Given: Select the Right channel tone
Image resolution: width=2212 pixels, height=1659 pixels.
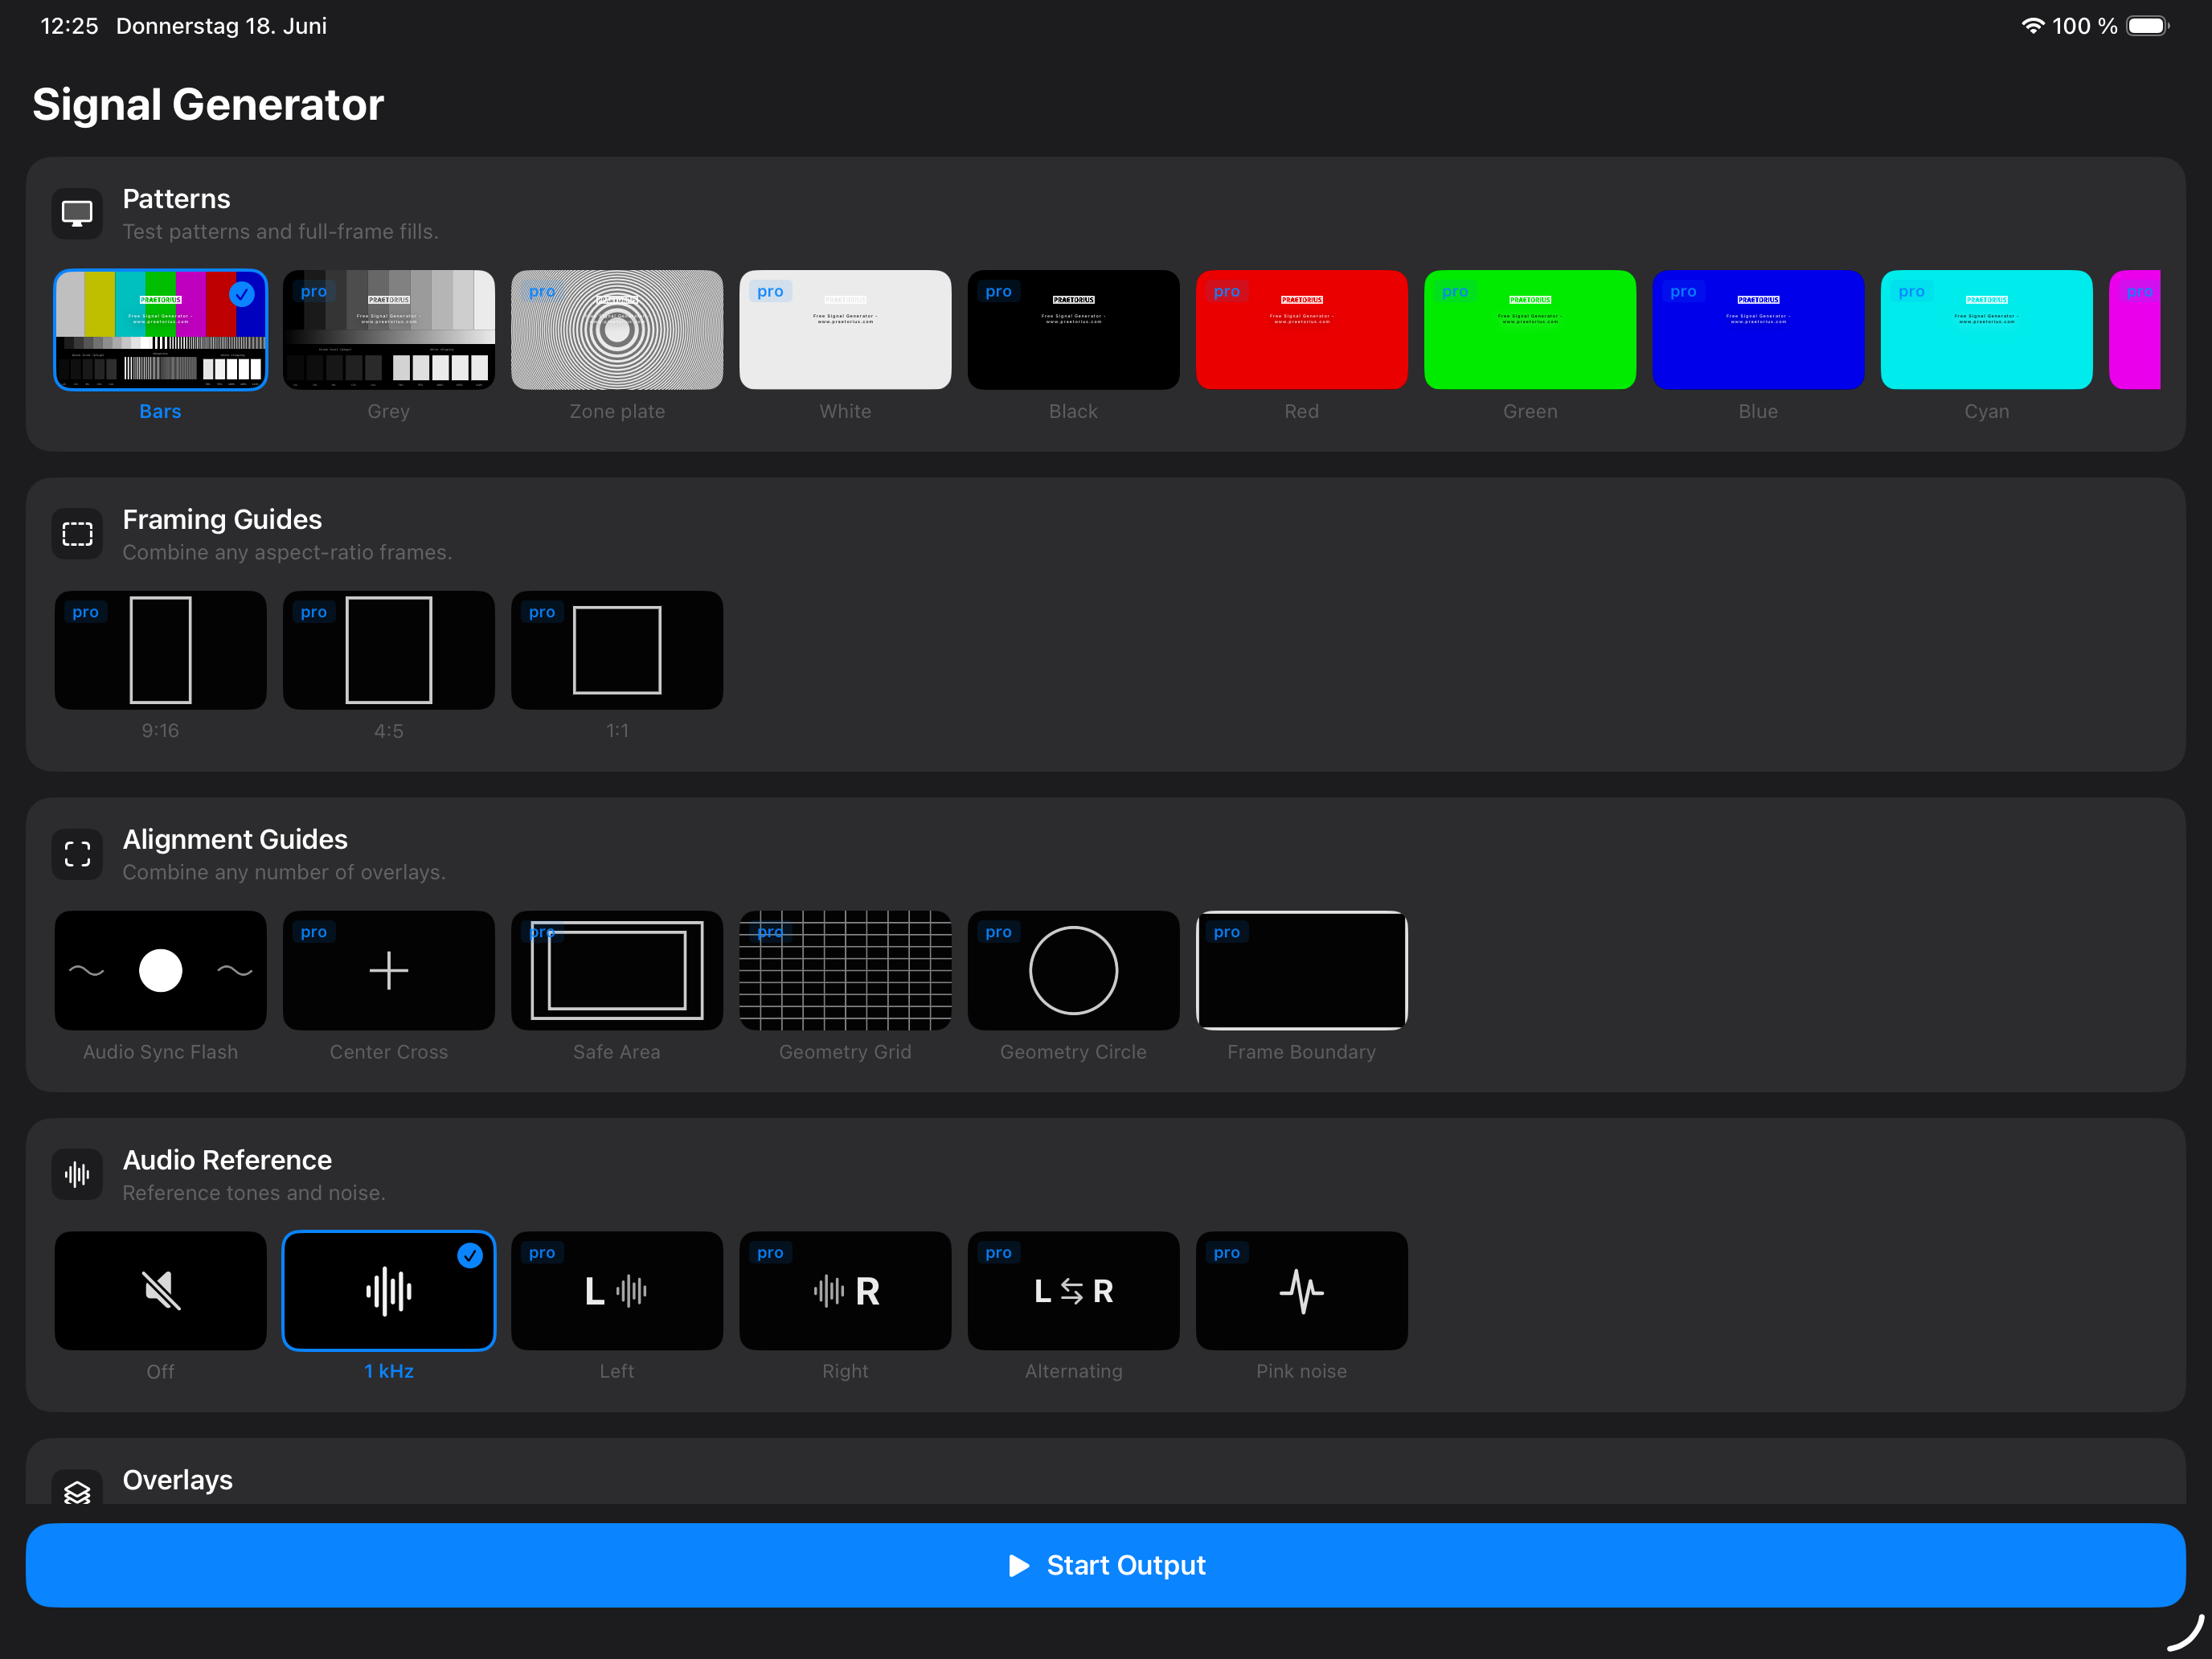Looking at the screenshot, I should coord(845,1291).
